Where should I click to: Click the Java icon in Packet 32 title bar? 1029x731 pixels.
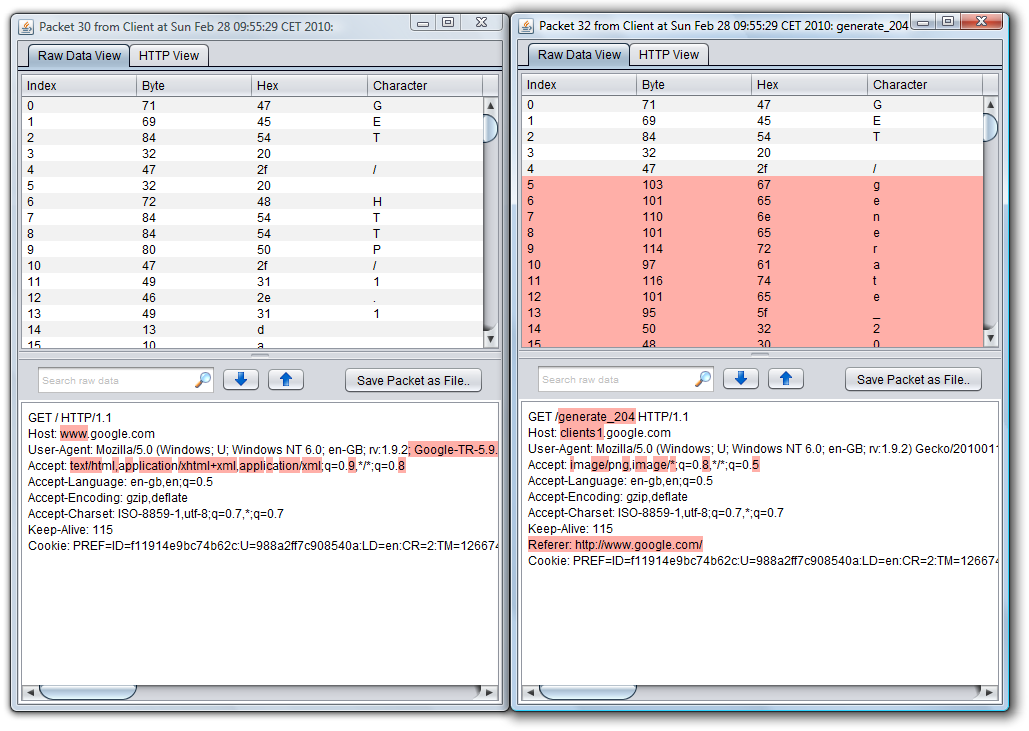point(526,26)
